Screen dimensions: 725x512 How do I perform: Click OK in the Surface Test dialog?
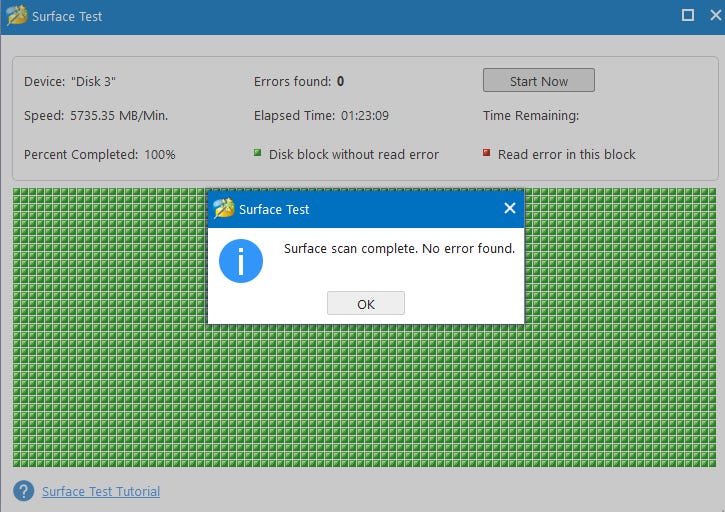[x=366, y=303]
